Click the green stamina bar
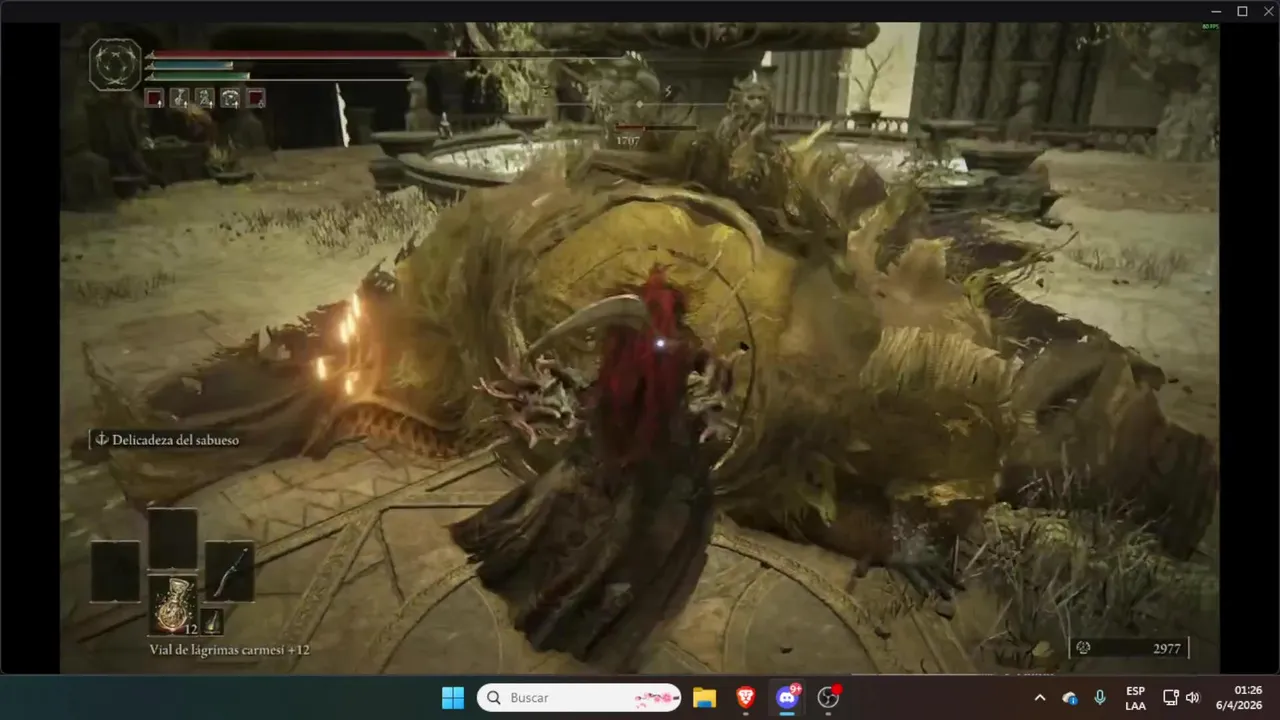This screenshot has height=720, width=1280. 200,76
